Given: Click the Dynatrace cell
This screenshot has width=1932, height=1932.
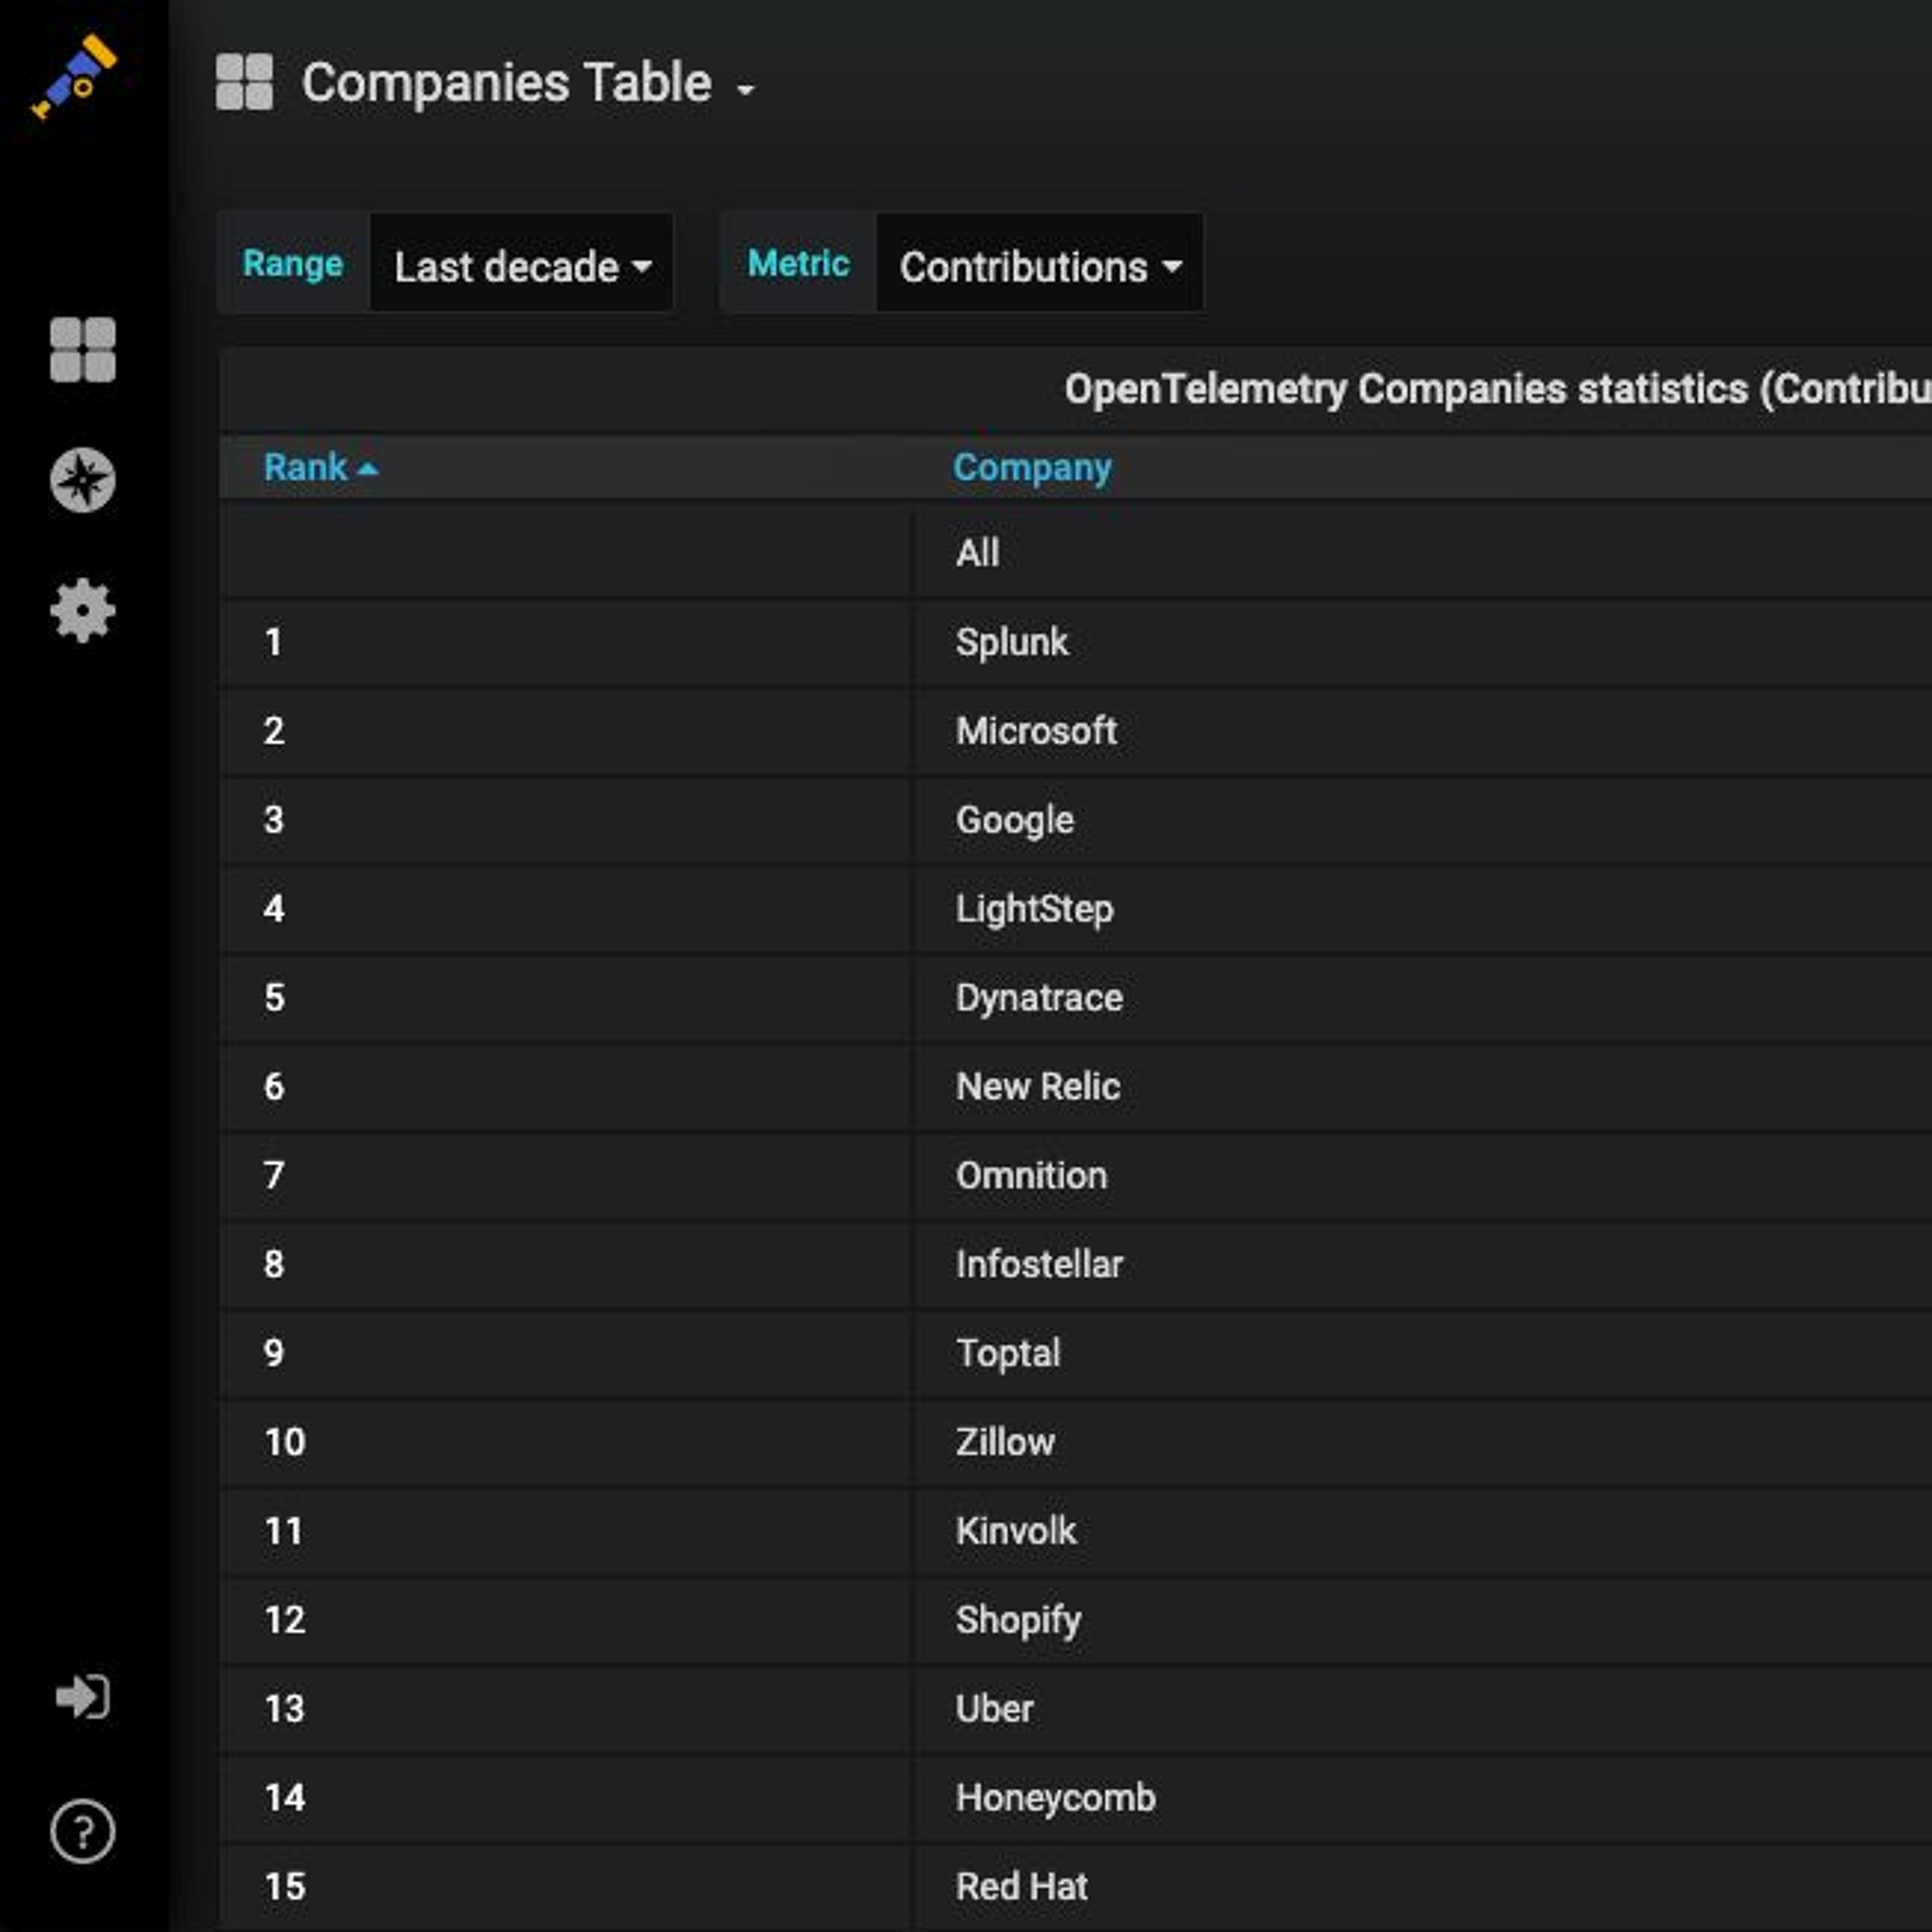Looking at the screenshot, I should click(1423, 998).
